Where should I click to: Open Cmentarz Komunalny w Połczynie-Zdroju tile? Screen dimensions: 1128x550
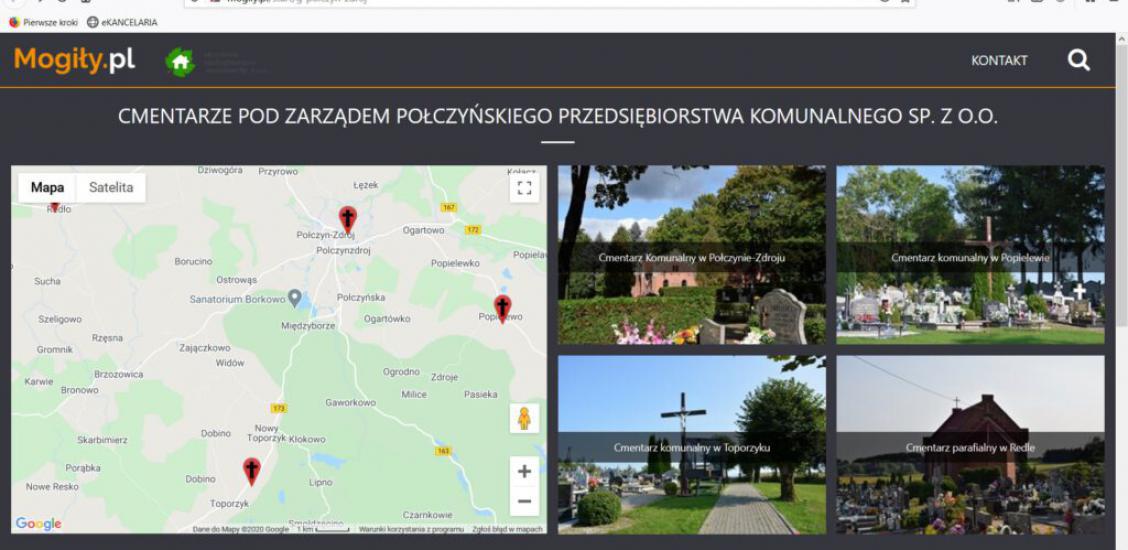pyautogui.click(x=691, y=255)
